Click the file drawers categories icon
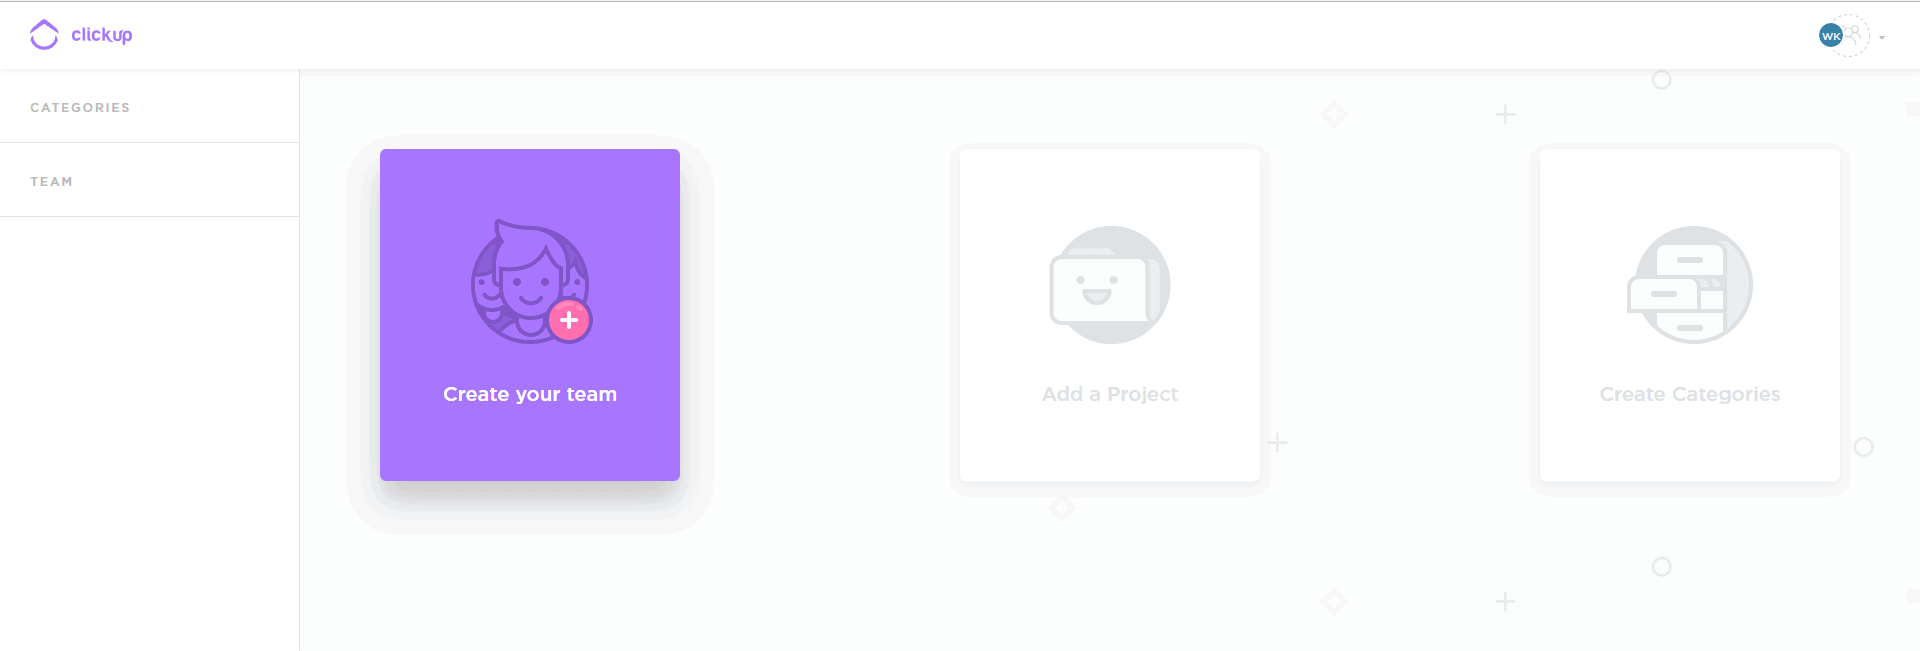Screen dimensions: 1920x651 1690,285
